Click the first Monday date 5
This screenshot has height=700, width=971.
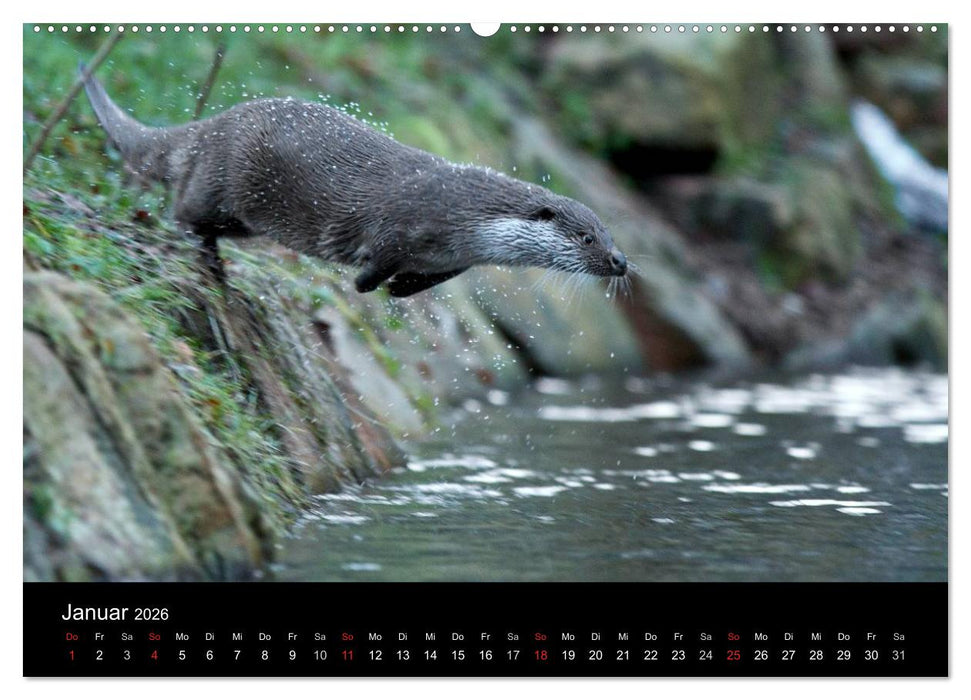[180, 653]
